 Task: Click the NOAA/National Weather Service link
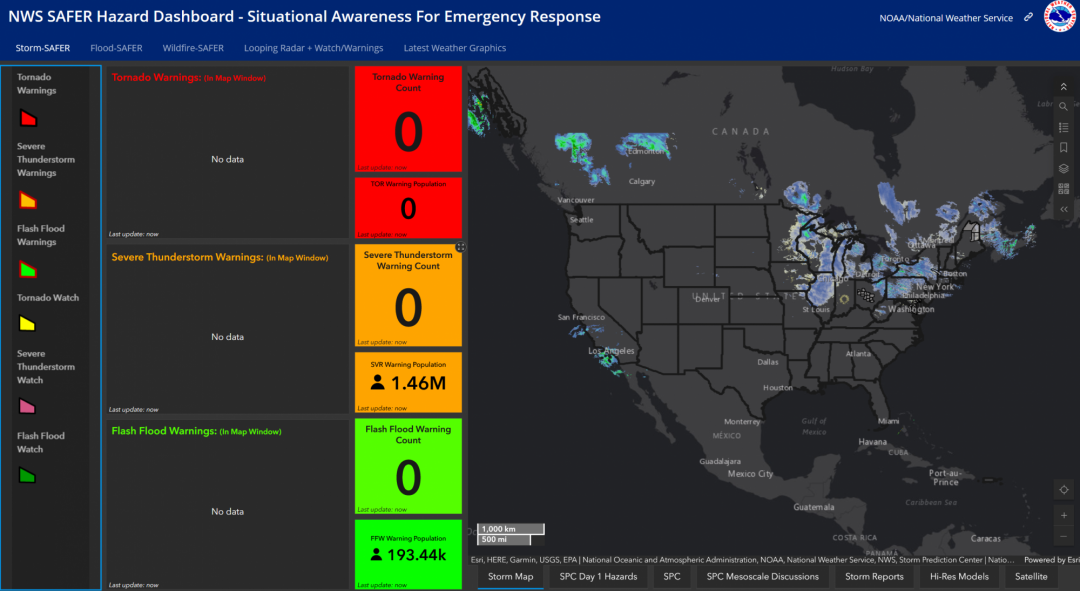click(947, 17)
